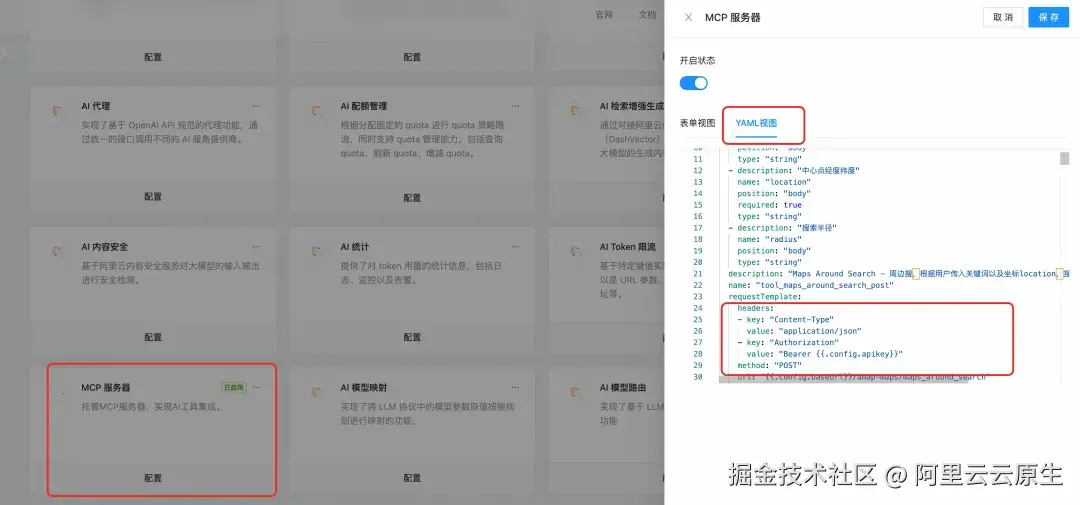This screenshot has height=505, width=1080.
Task: Click the key: "Authorization" line
Action: click(x=787, y=342)
